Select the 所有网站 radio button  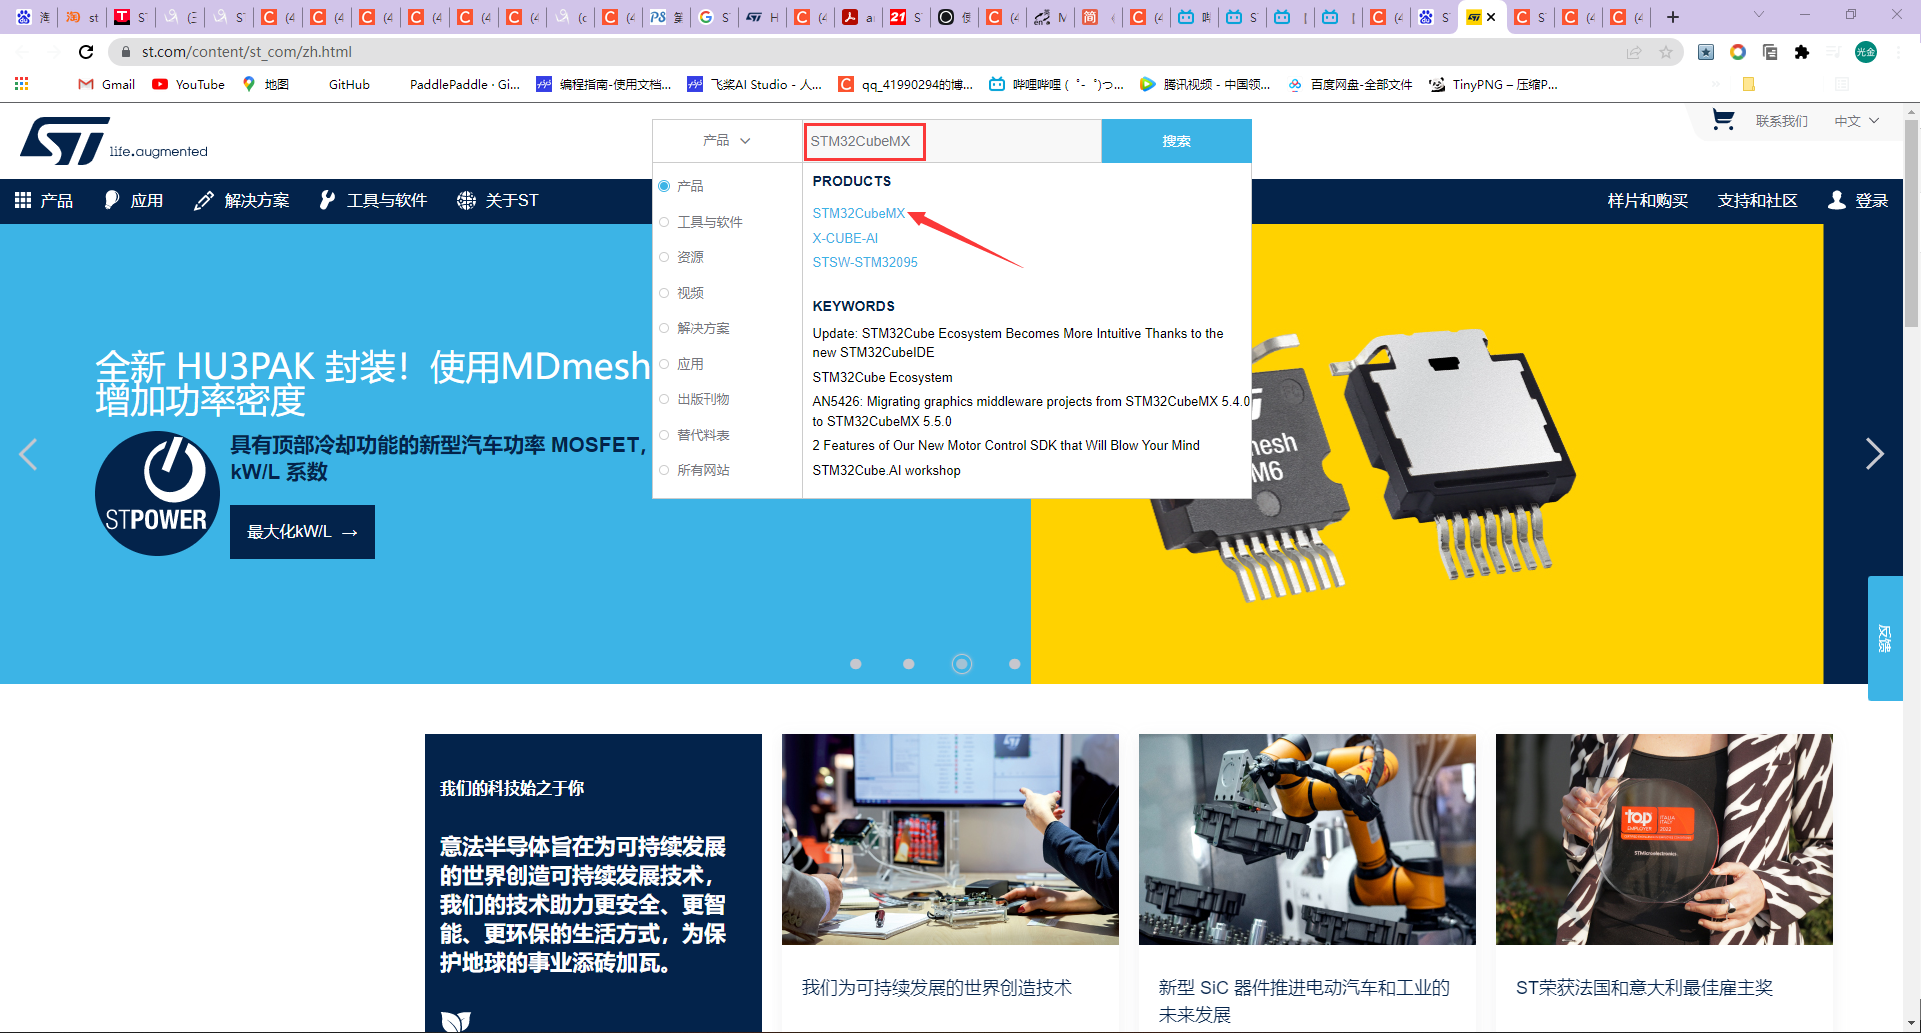(x=664, y=469)
